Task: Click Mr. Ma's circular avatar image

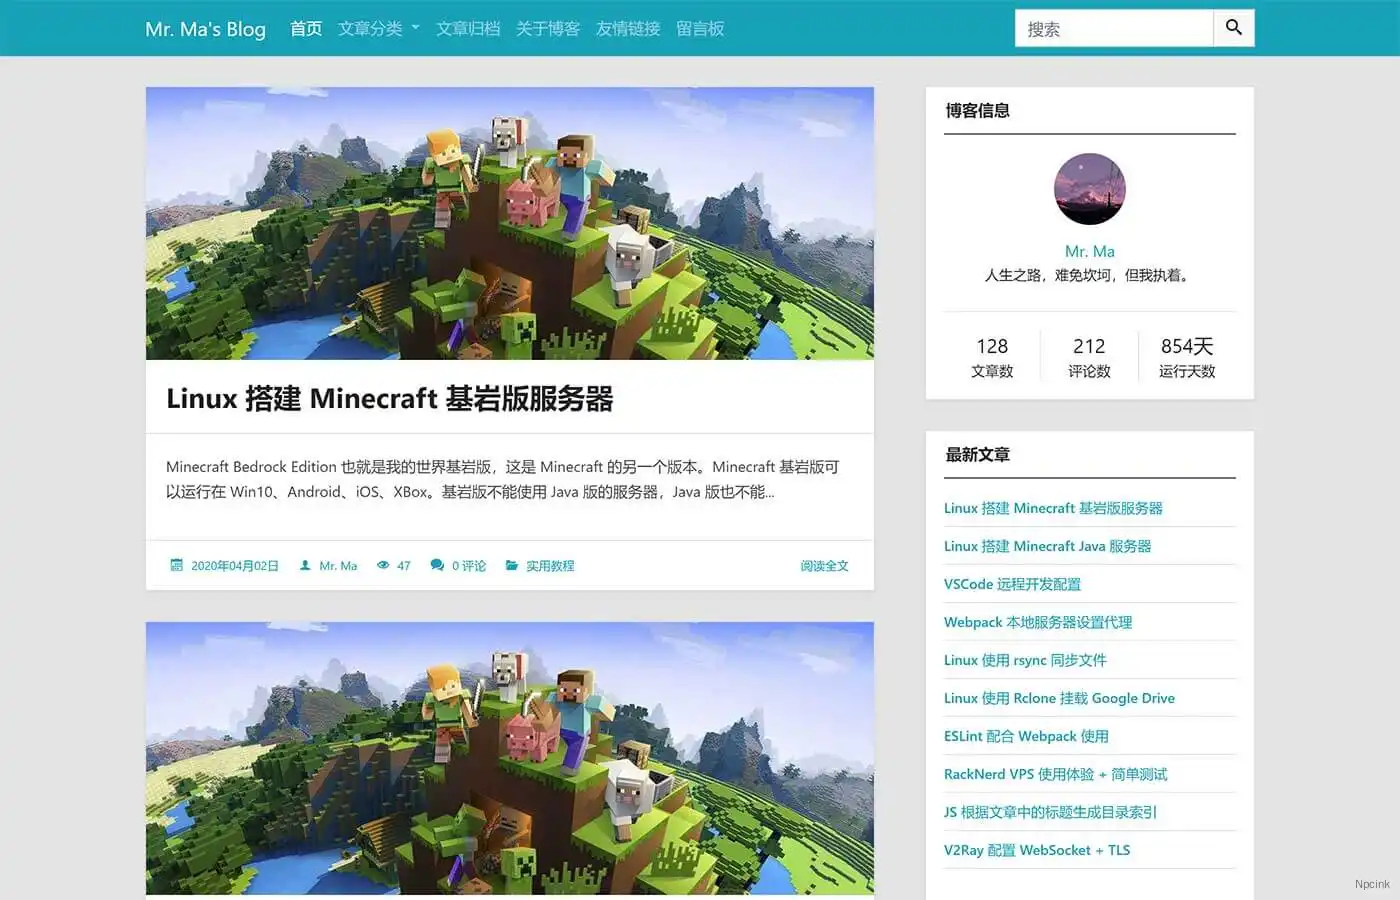Action: click(1089, 189)
